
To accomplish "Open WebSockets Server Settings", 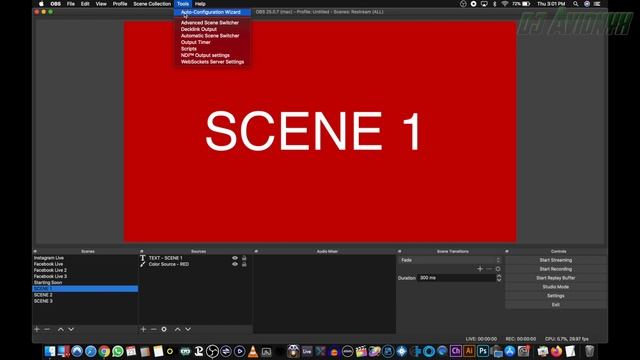I will [x=213, y=62].
